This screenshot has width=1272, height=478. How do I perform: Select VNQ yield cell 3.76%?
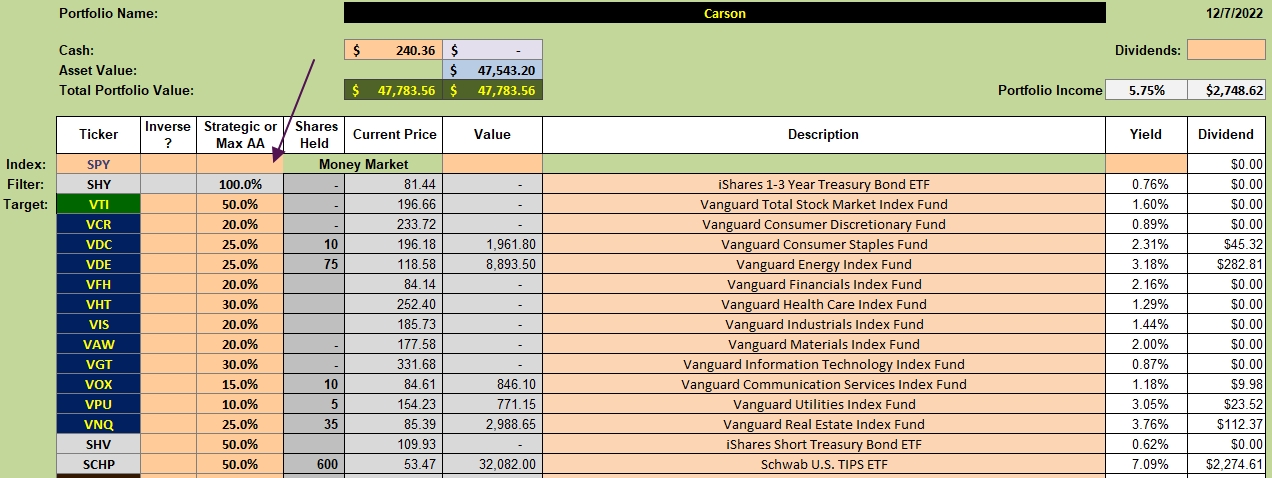[1146, 424]
